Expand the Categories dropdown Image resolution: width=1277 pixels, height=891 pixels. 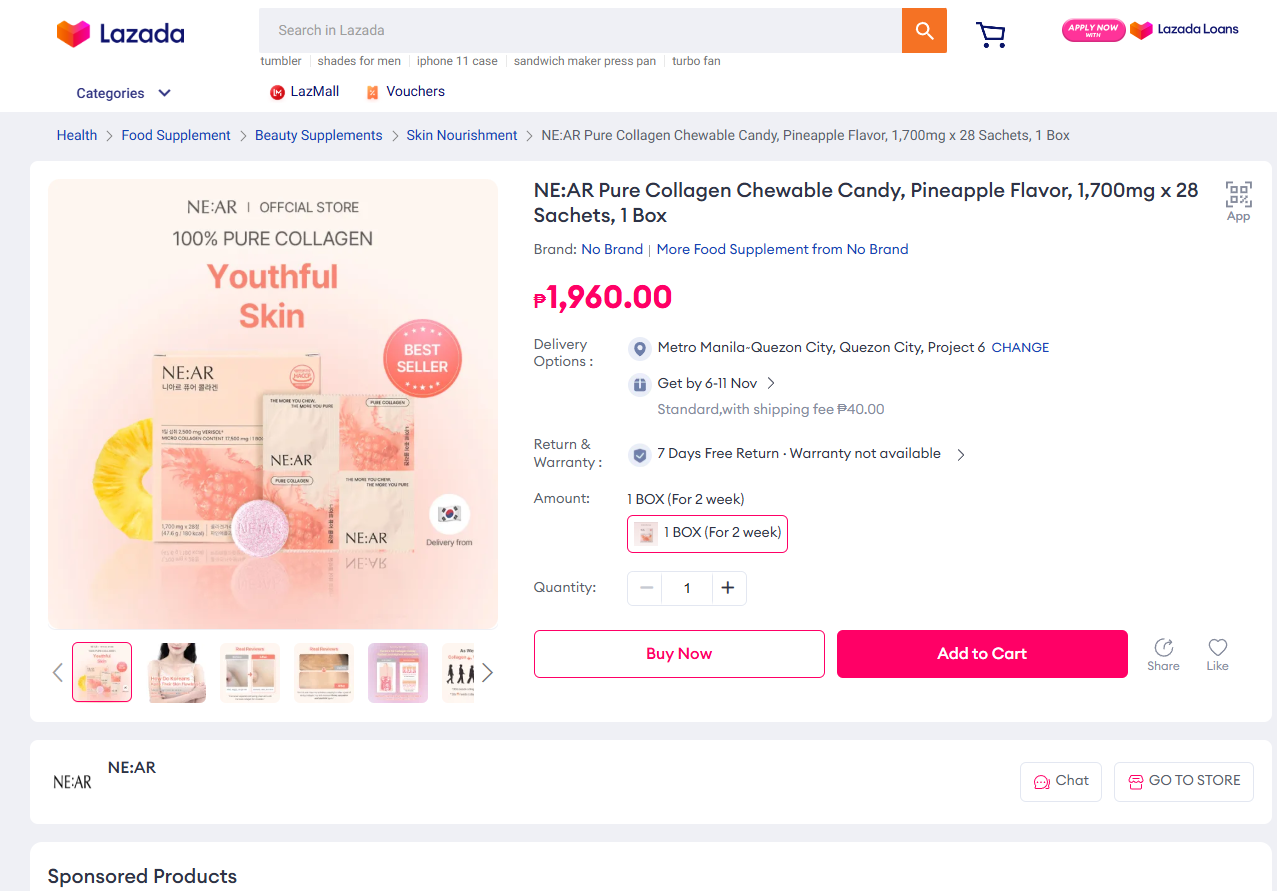124,93
